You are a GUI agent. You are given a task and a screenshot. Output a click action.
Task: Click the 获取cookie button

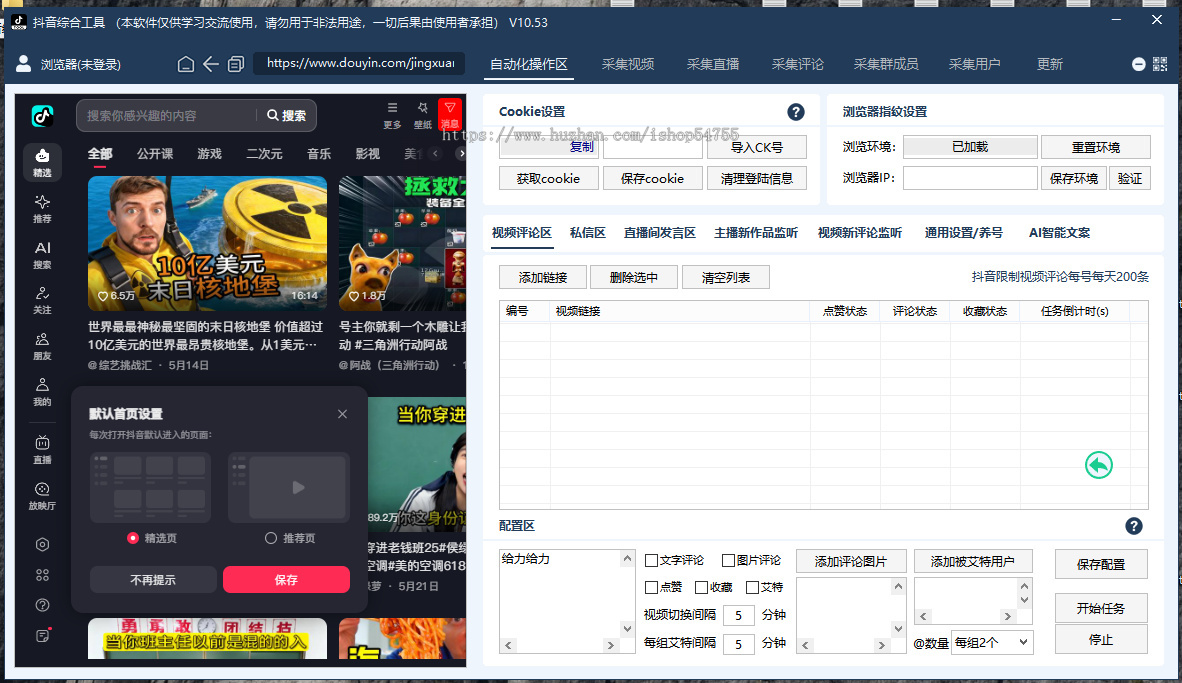click(548, 179)
